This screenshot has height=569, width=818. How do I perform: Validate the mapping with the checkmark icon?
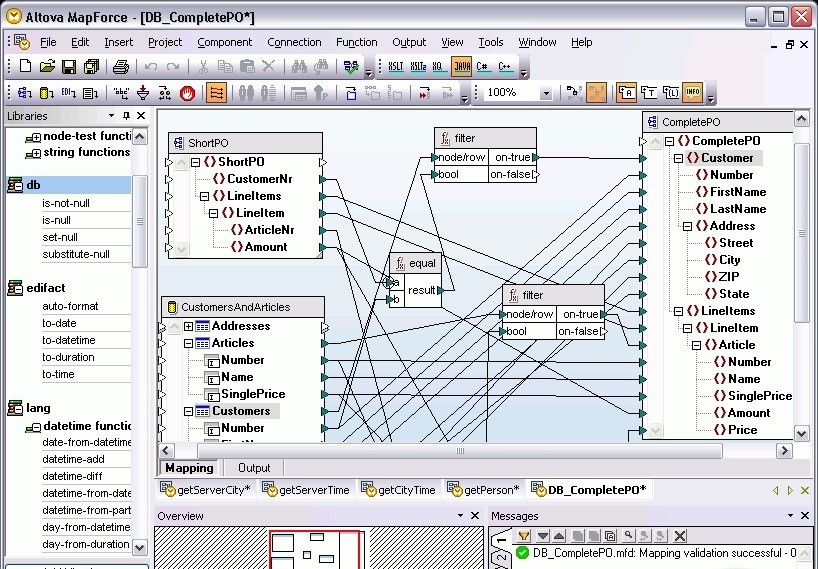click(x=351, y=66)
